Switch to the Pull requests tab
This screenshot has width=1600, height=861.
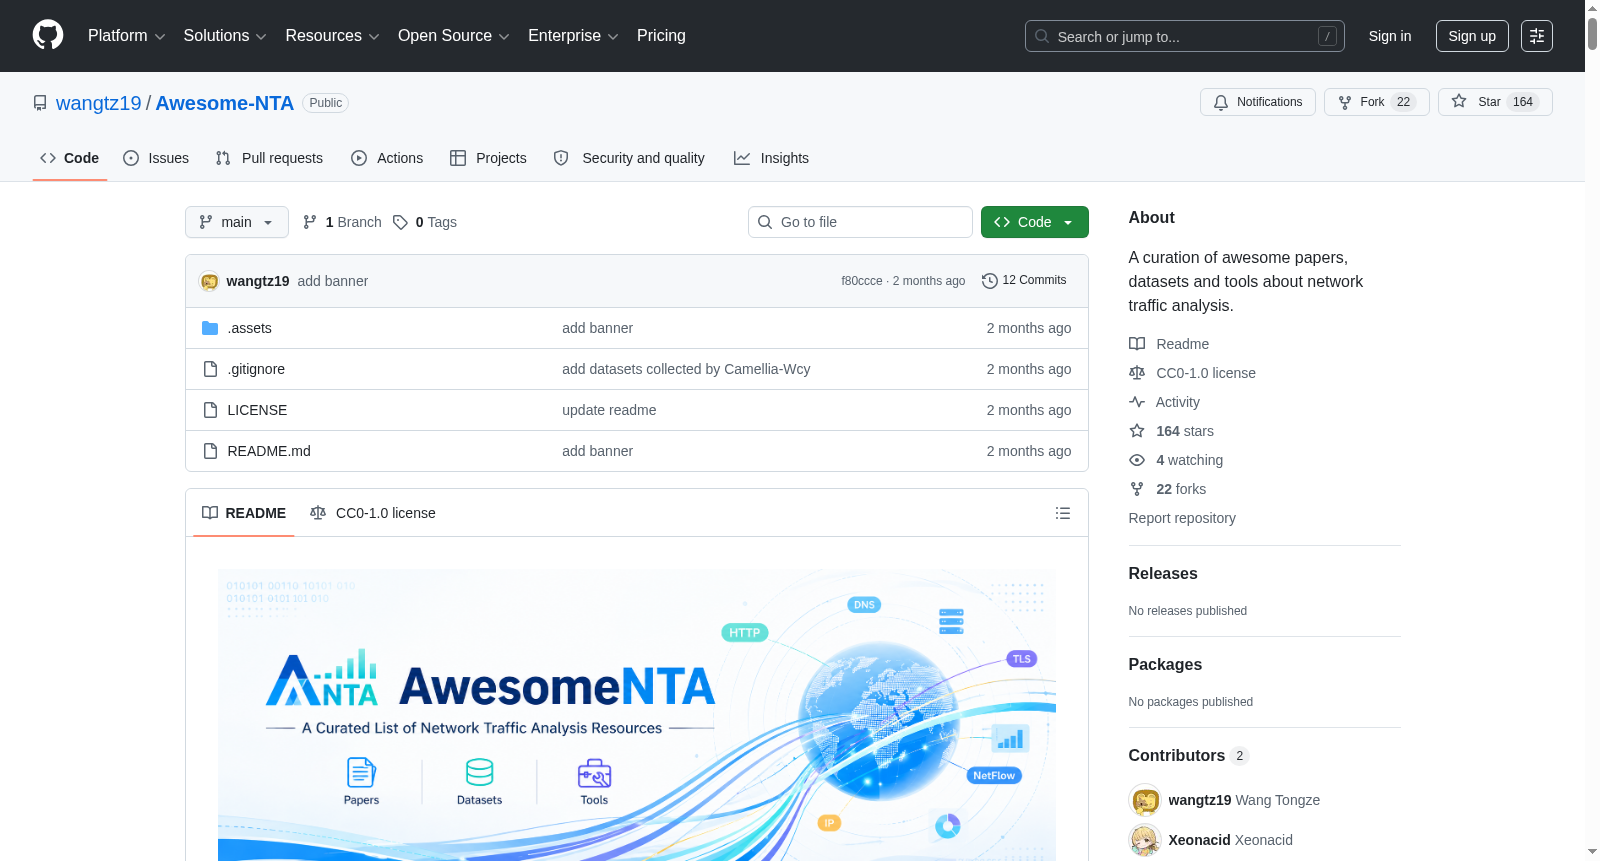coord(269,158)
